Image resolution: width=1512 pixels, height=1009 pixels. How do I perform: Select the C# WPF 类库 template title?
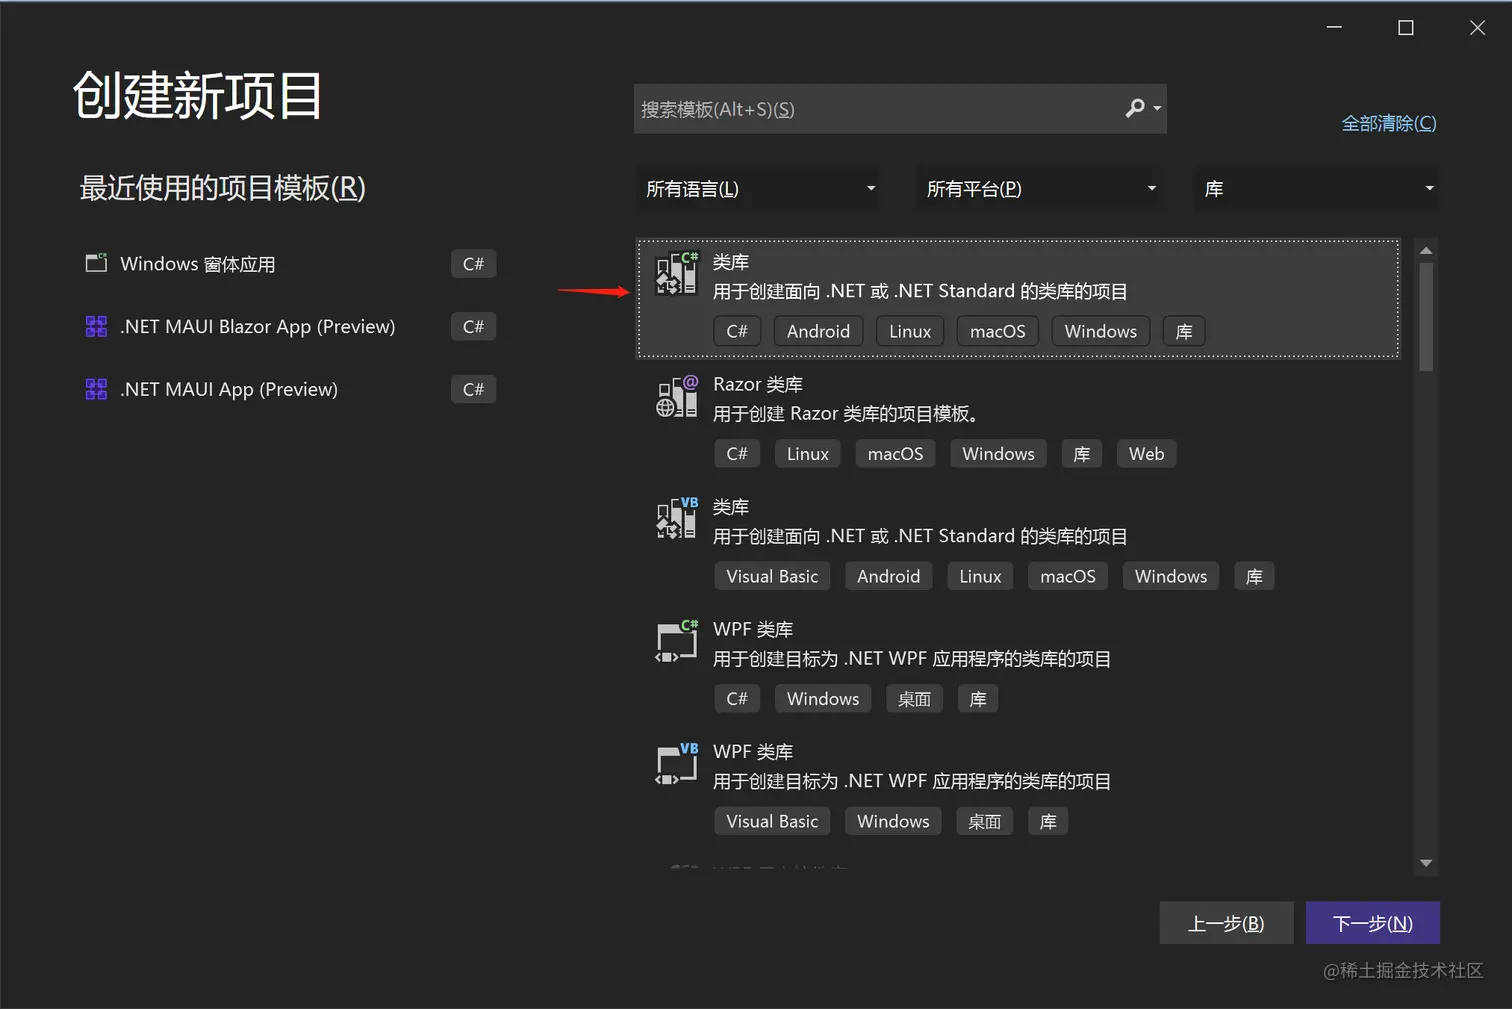[753, 629]
